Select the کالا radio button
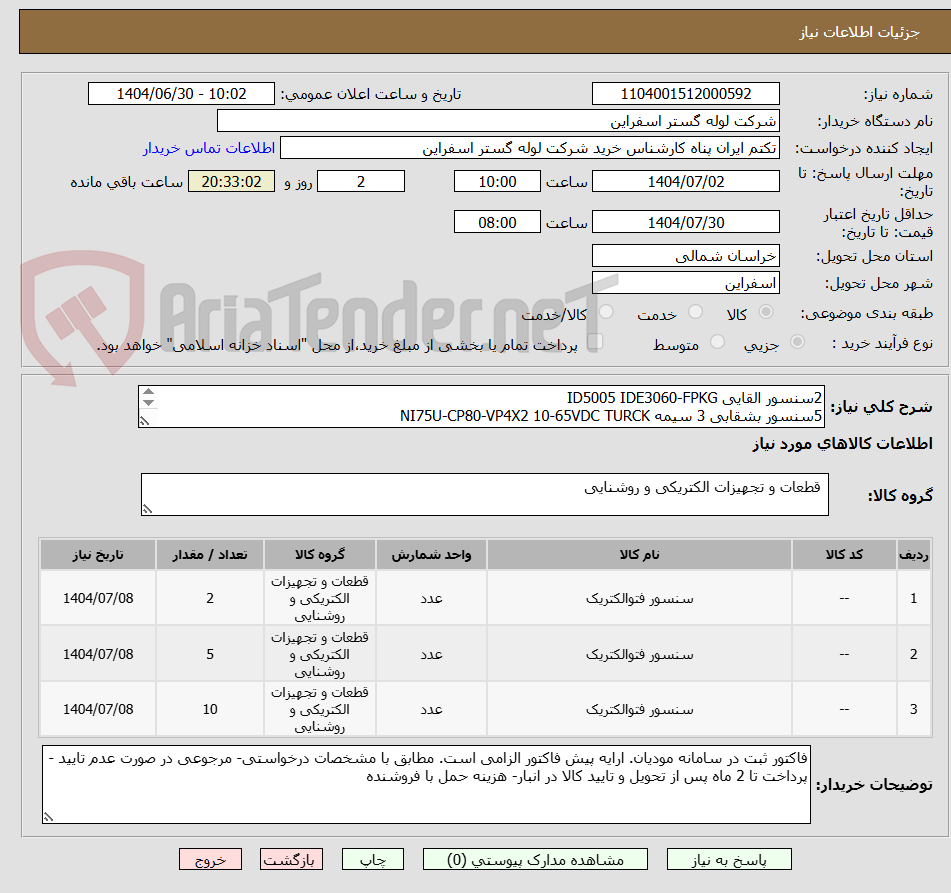The image size is (951, 893). pyautogui.click(x=766, y=311)
